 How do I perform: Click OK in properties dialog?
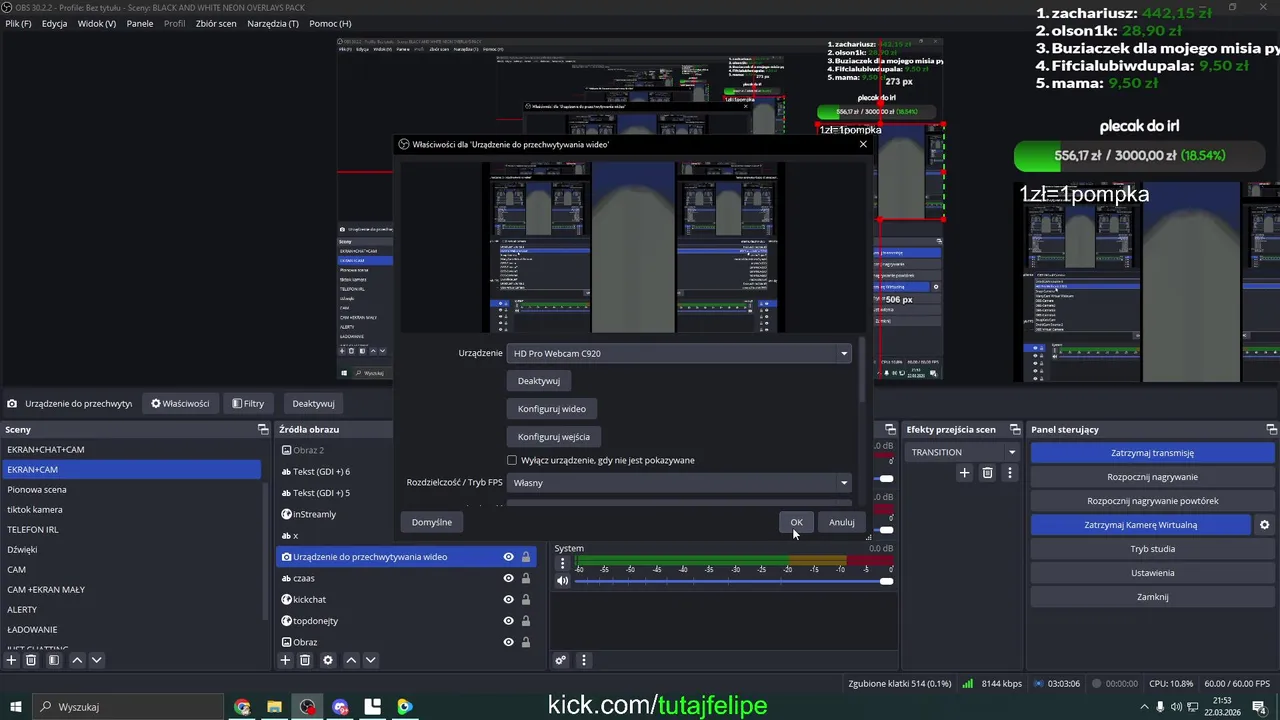tap(796, 522)
